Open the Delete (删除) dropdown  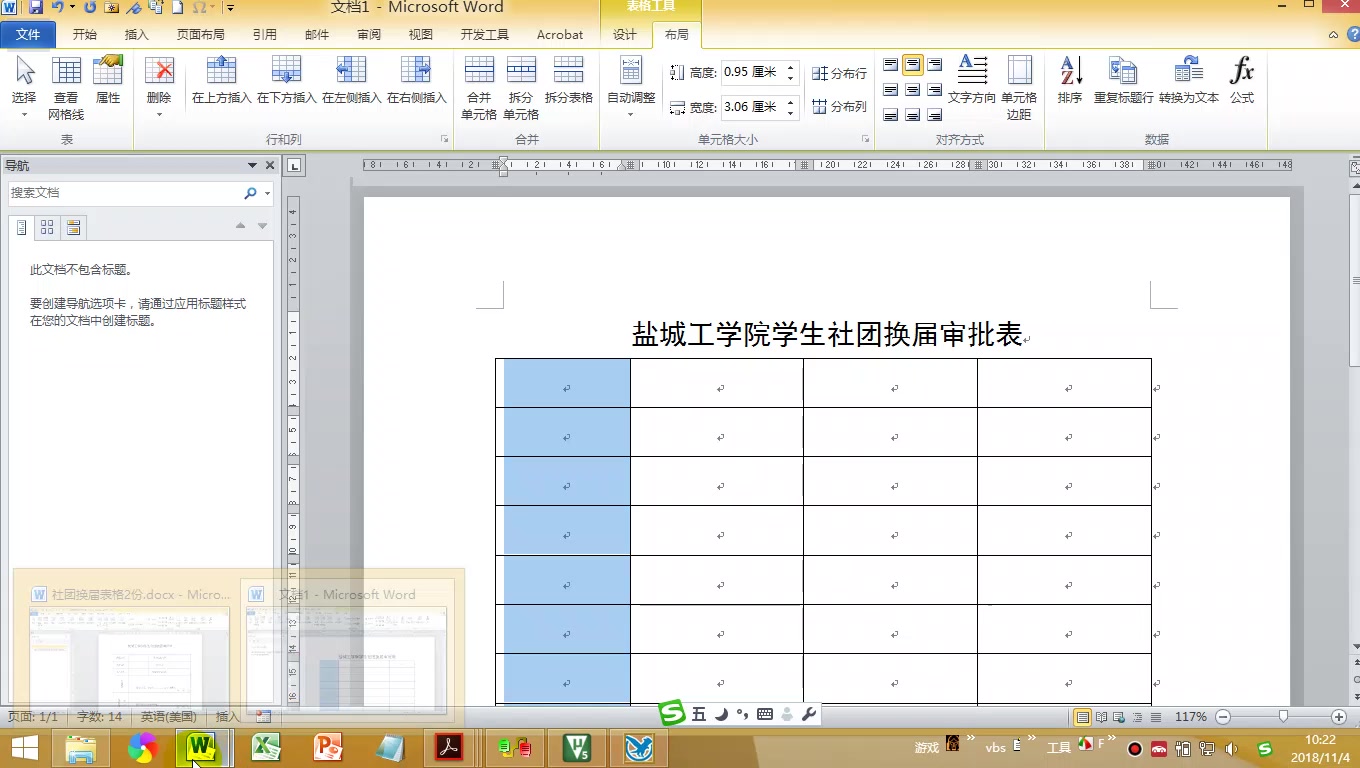[x=159, y=88]
